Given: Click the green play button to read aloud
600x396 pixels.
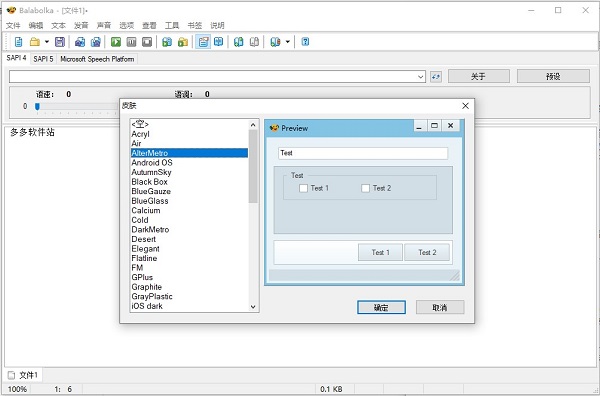Looking at the screenshot, I should 116,42.
